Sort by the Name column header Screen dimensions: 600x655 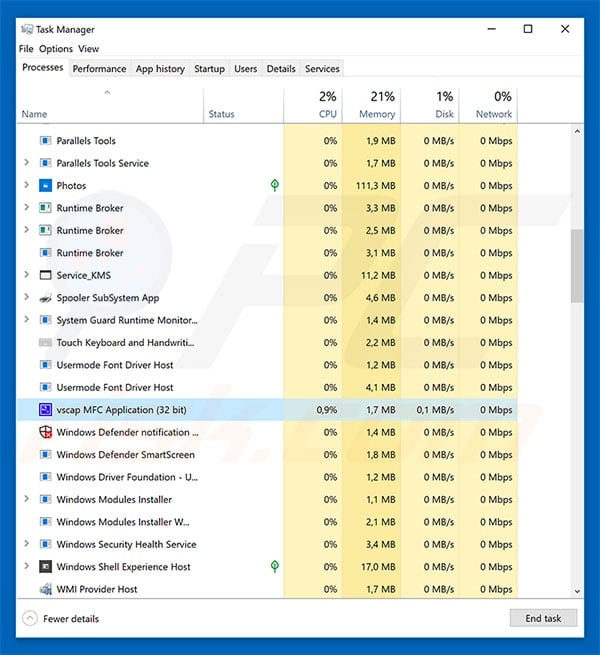(110, 106)
